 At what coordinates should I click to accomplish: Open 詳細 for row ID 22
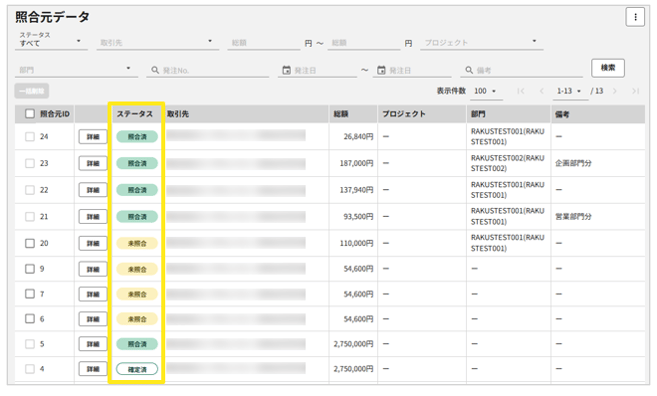[93, 190]
